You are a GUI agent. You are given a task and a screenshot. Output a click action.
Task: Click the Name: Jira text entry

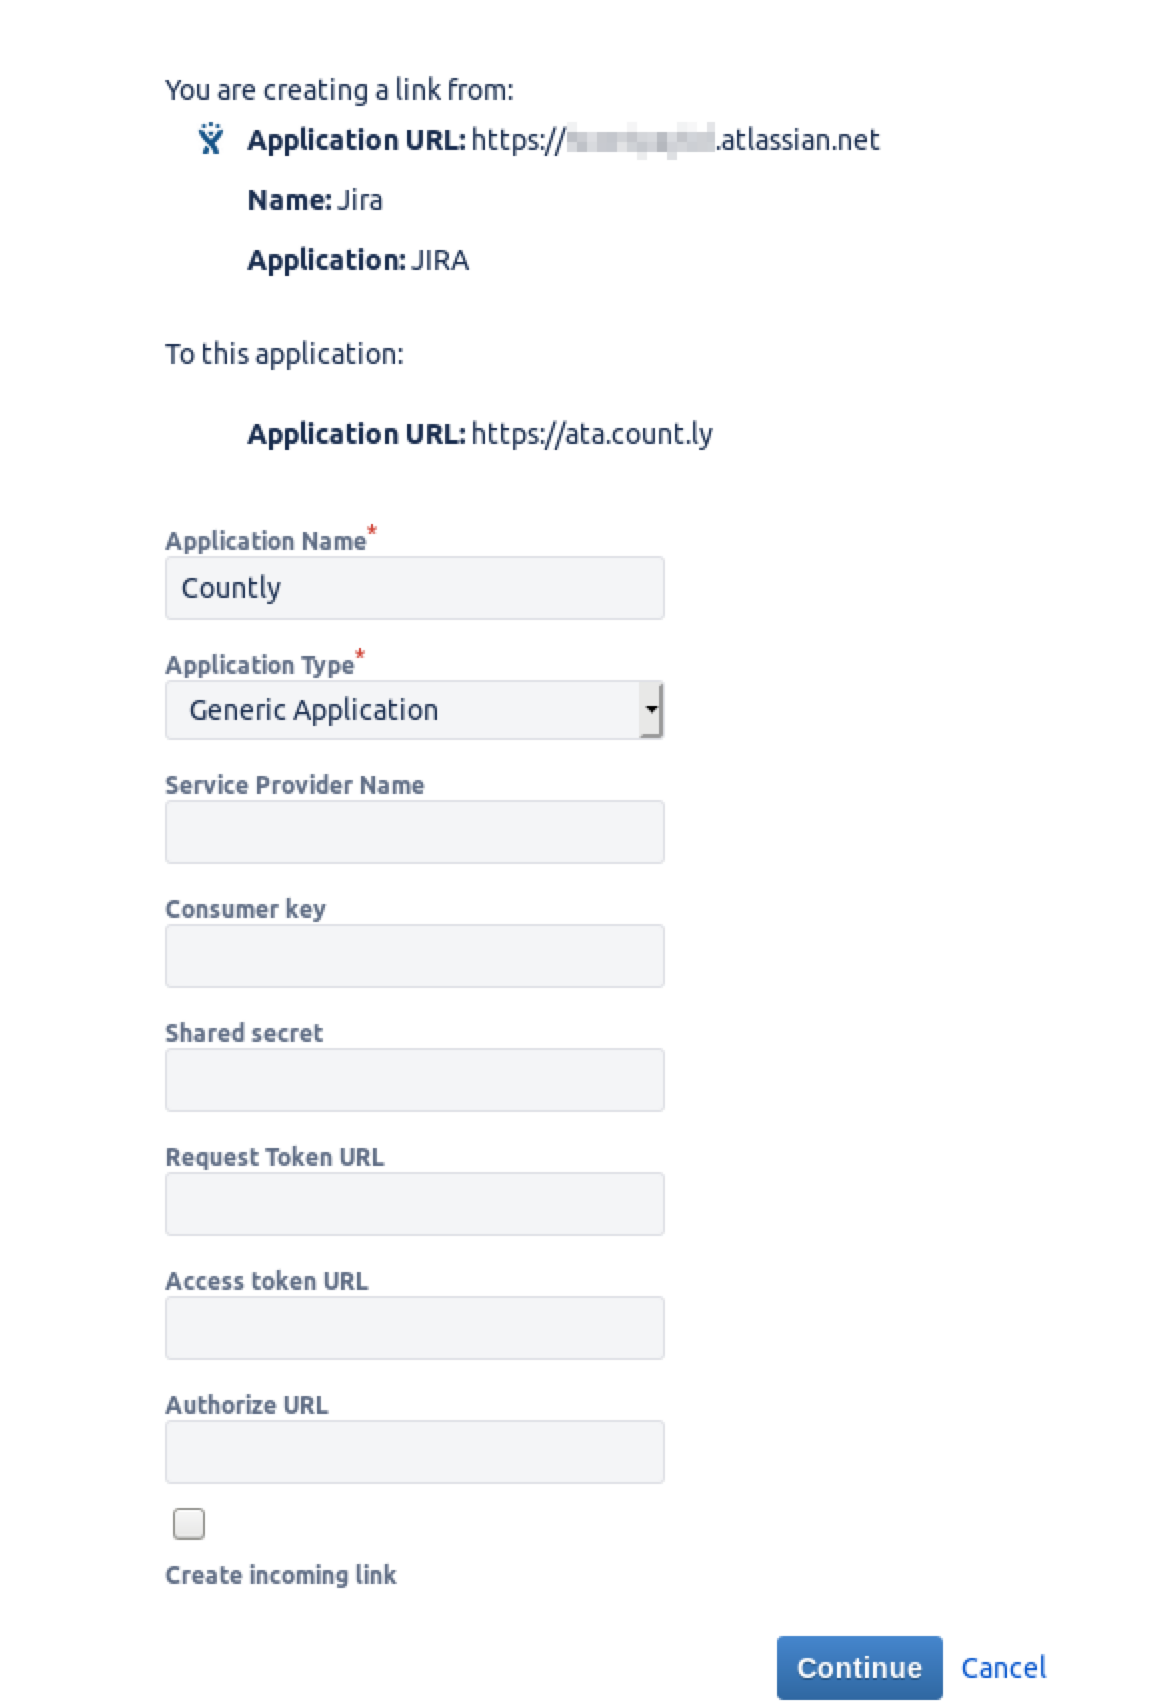[x=315, y=200]
